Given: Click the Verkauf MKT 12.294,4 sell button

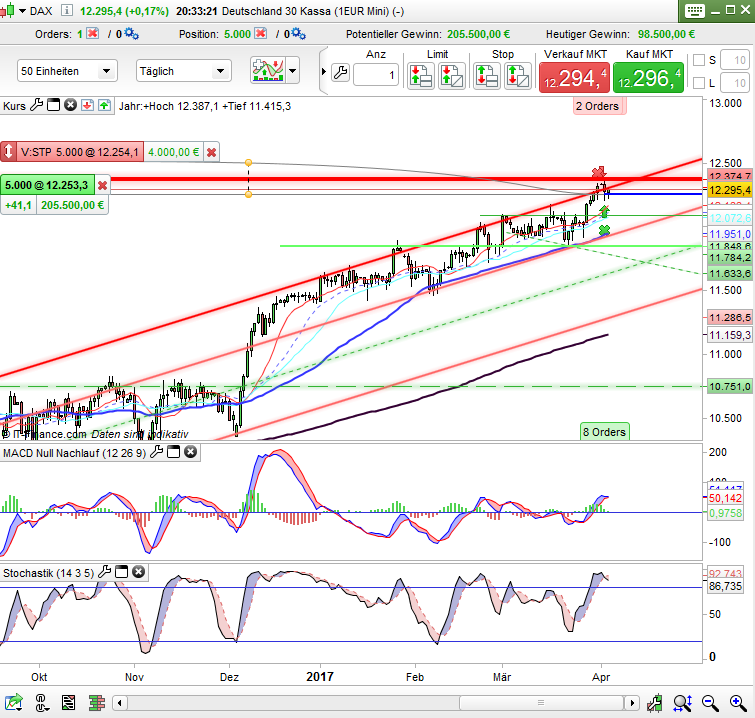Looking at the screenshot, I should pos(574,78).
